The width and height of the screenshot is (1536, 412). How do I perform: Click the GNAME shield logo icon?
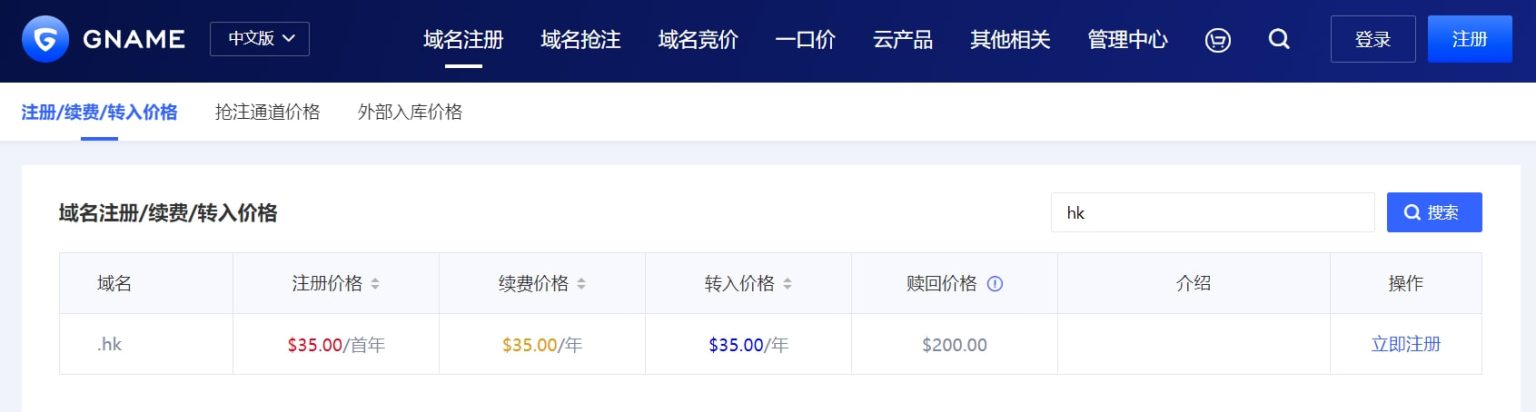pyautogui.click(x=45, y=39)
